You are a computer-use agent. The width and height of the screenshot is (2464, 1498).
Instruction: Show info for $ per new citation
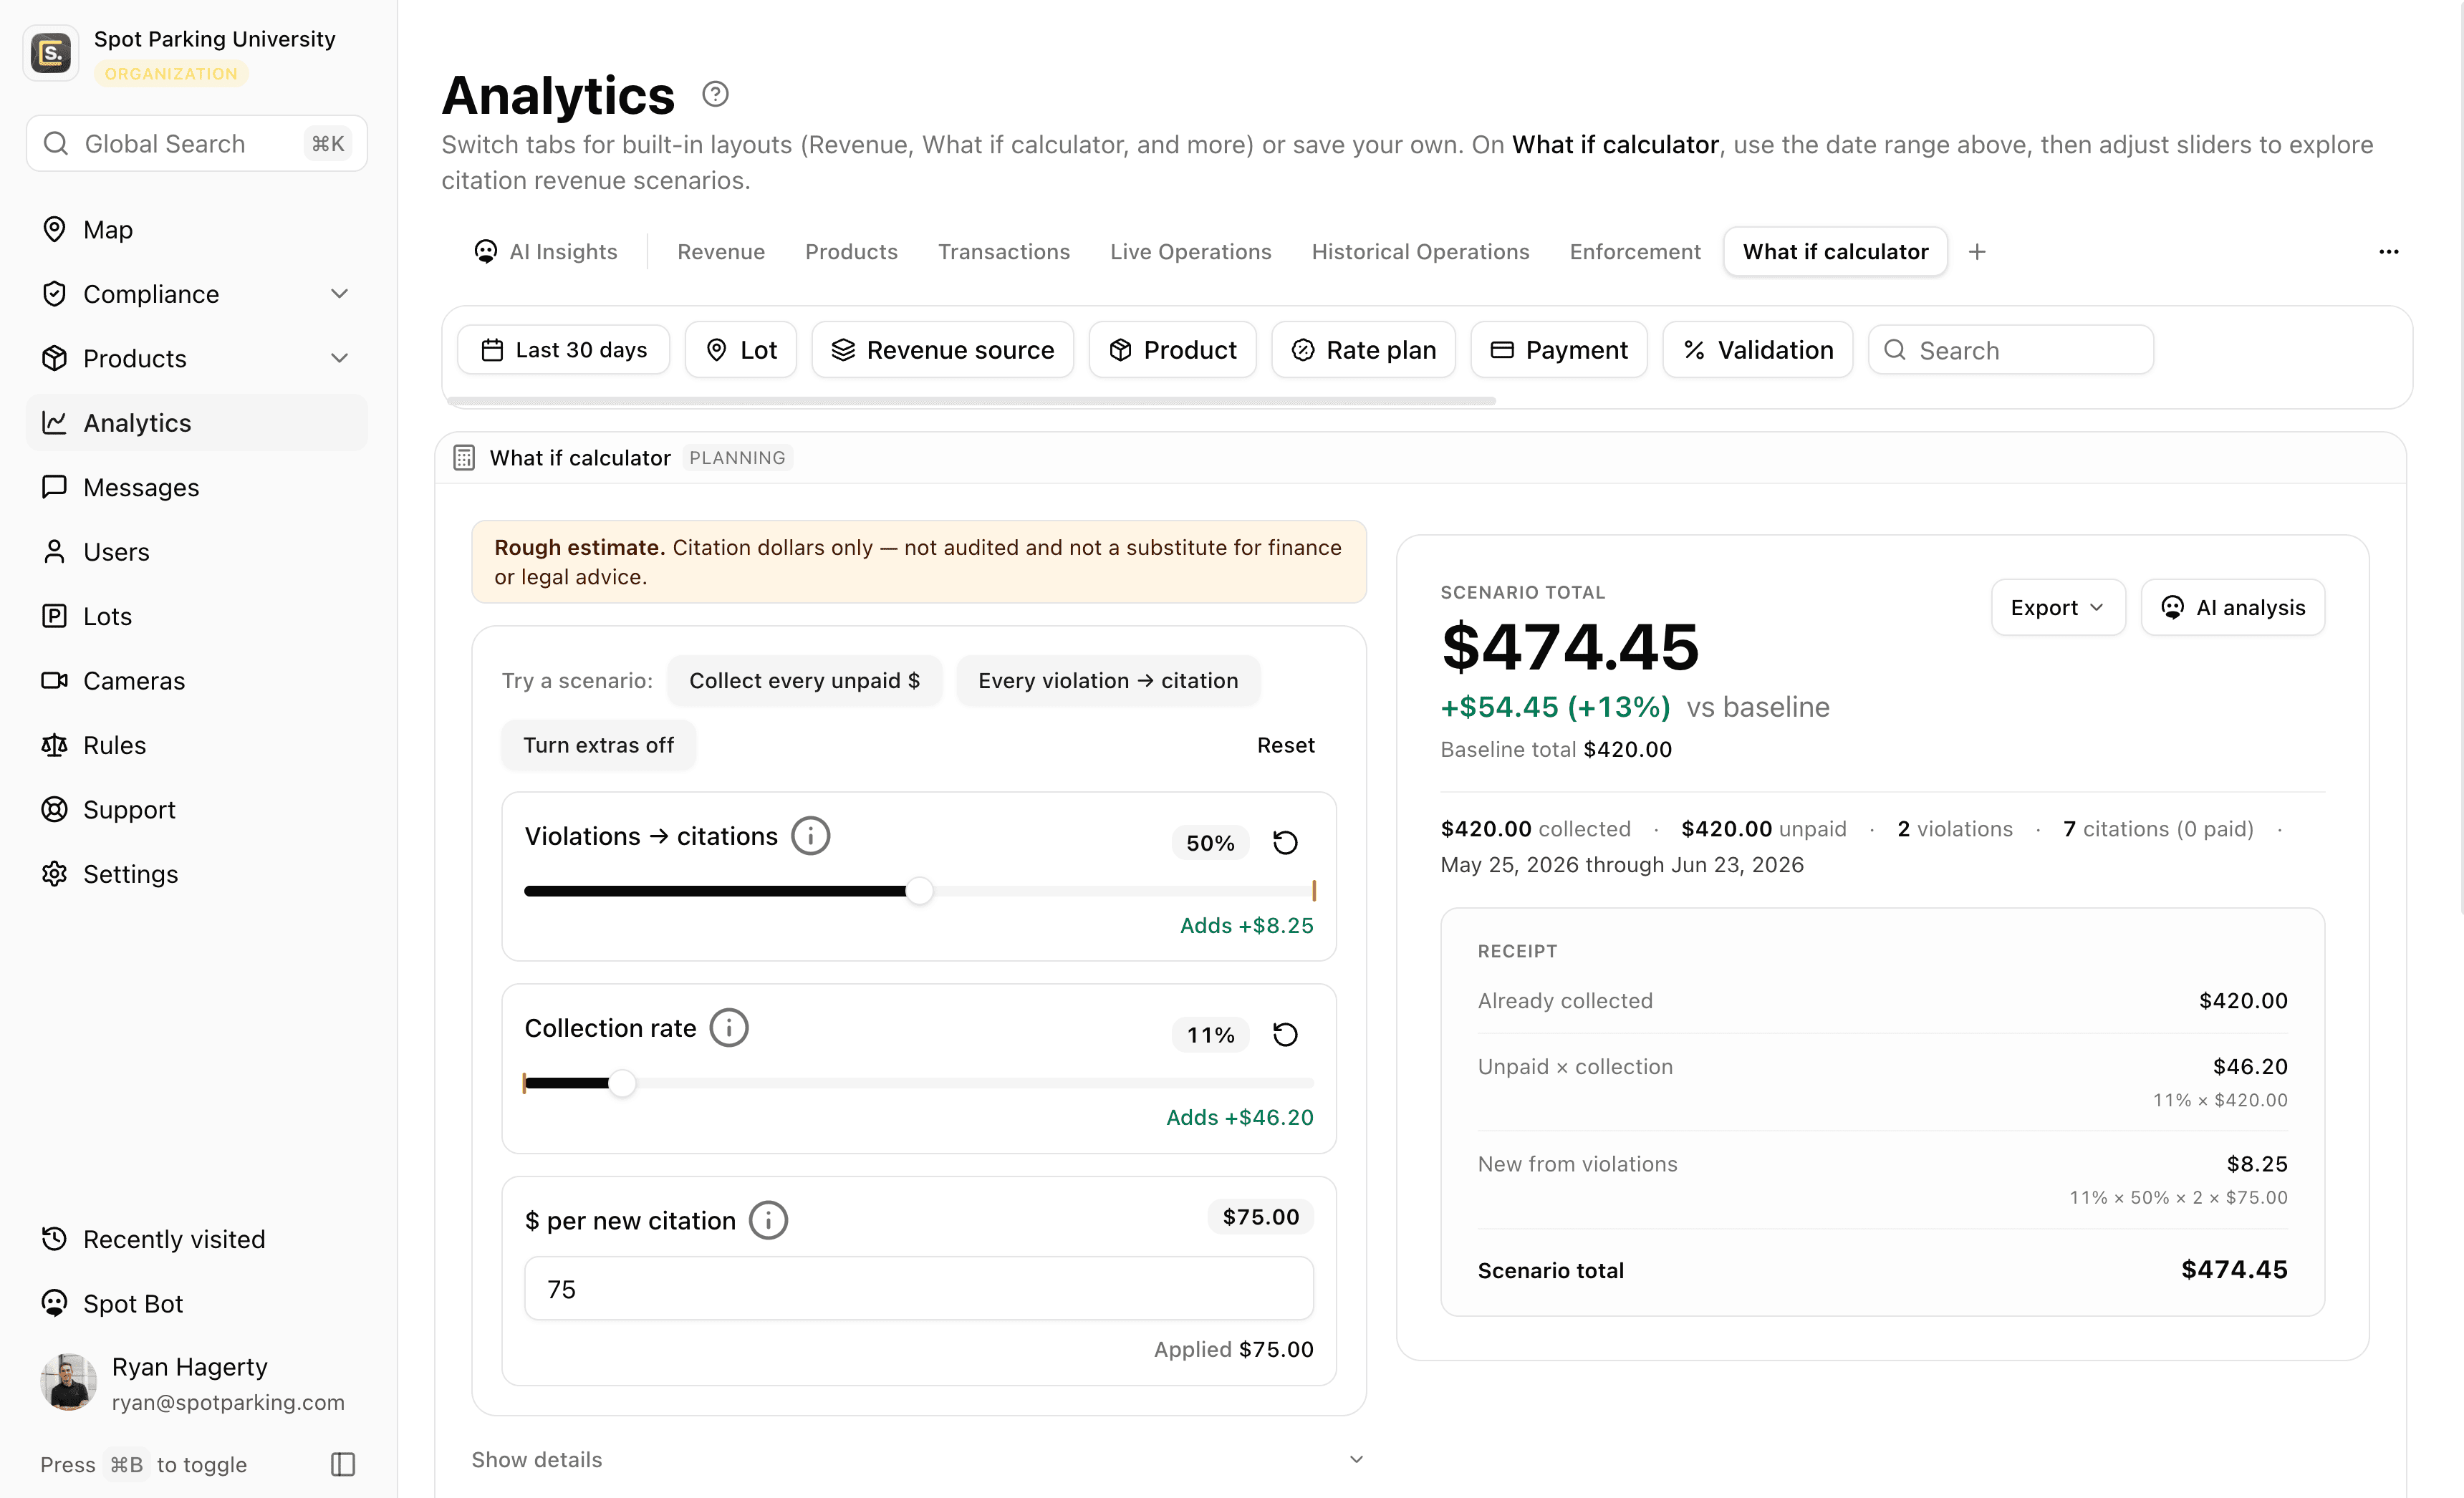(x=768, y=1220)
